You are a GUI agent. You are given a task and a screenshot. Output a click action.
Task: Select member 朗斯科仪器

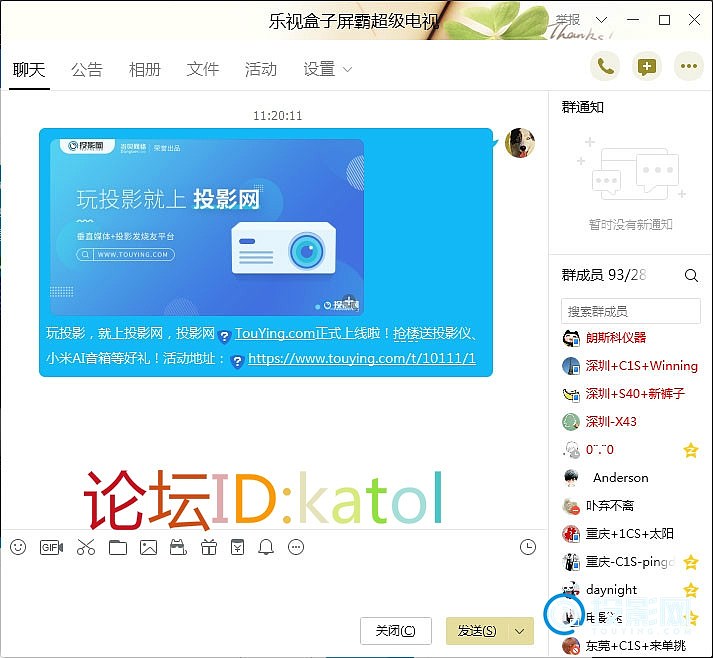click(631, 338)
